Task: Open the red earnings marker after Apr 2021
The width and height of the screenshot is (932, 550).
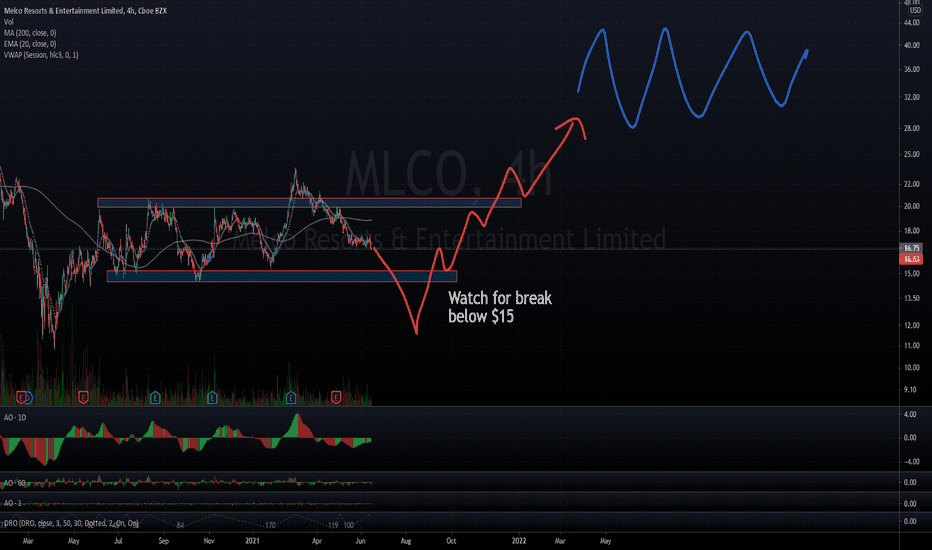Action: [x=336, y=397]
